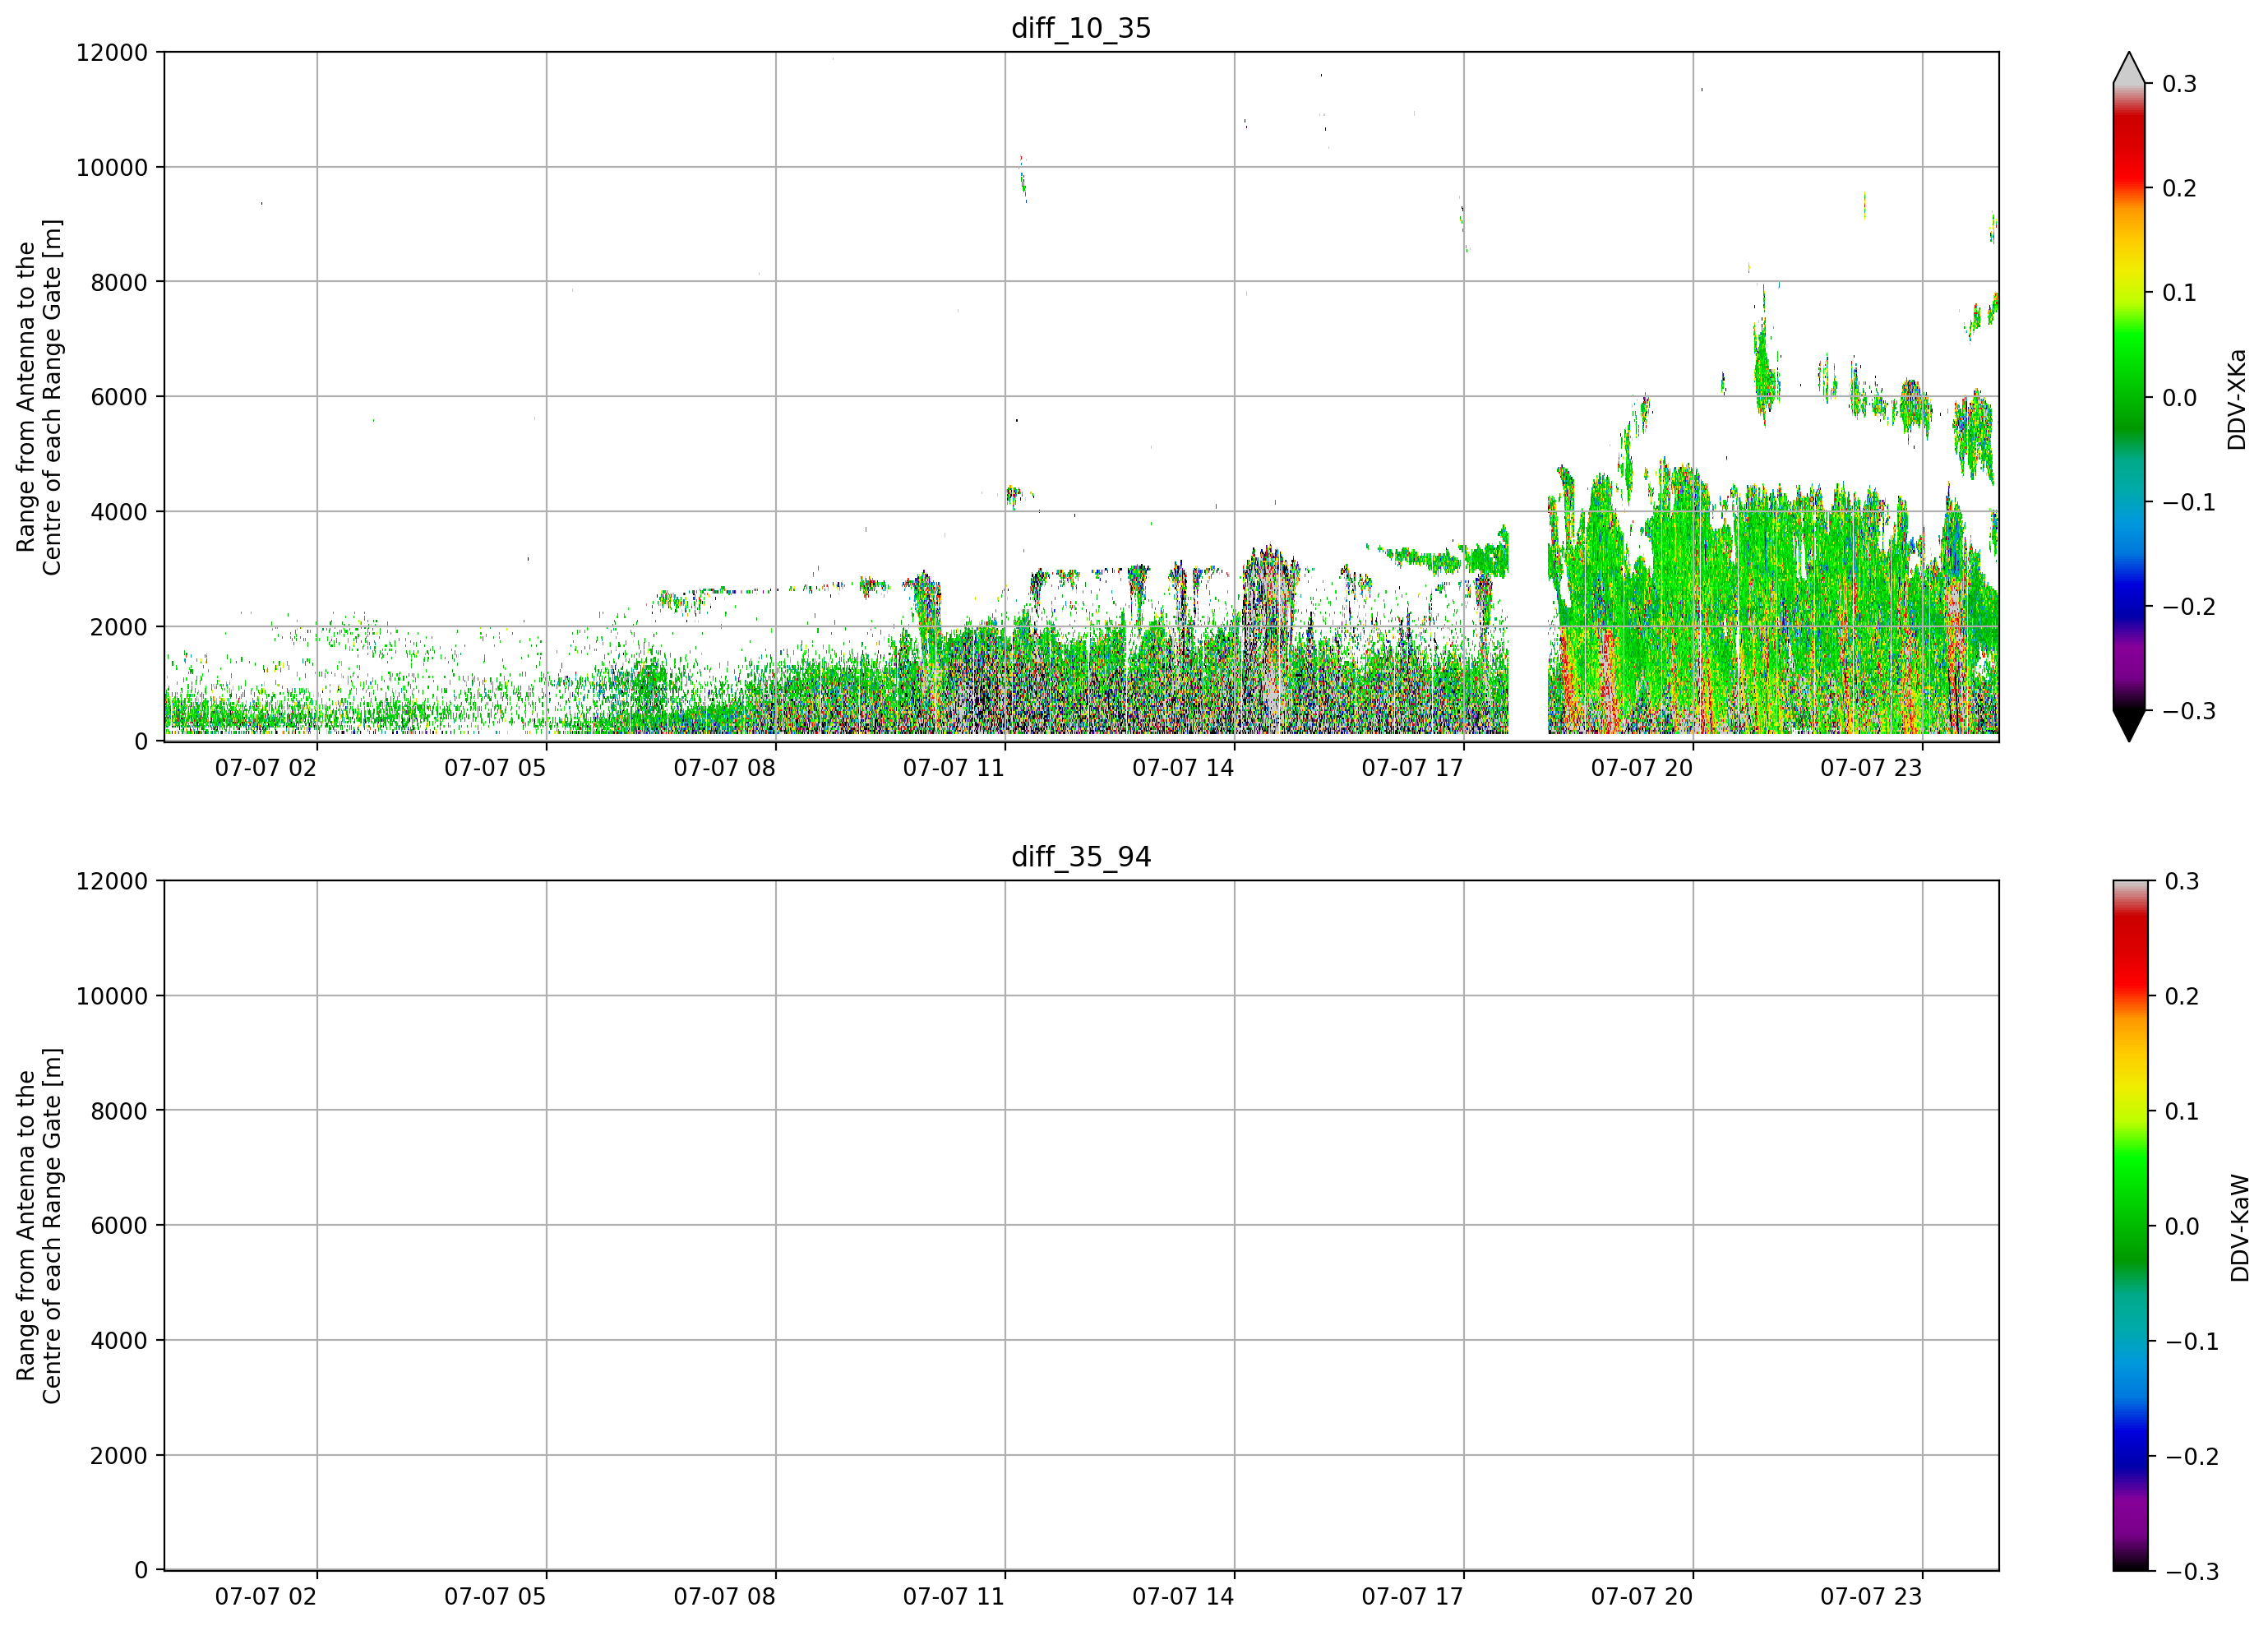Click the 0.1 tick on DDV-XKa colorbar

pyautogui.click(x=2180, y=293)
